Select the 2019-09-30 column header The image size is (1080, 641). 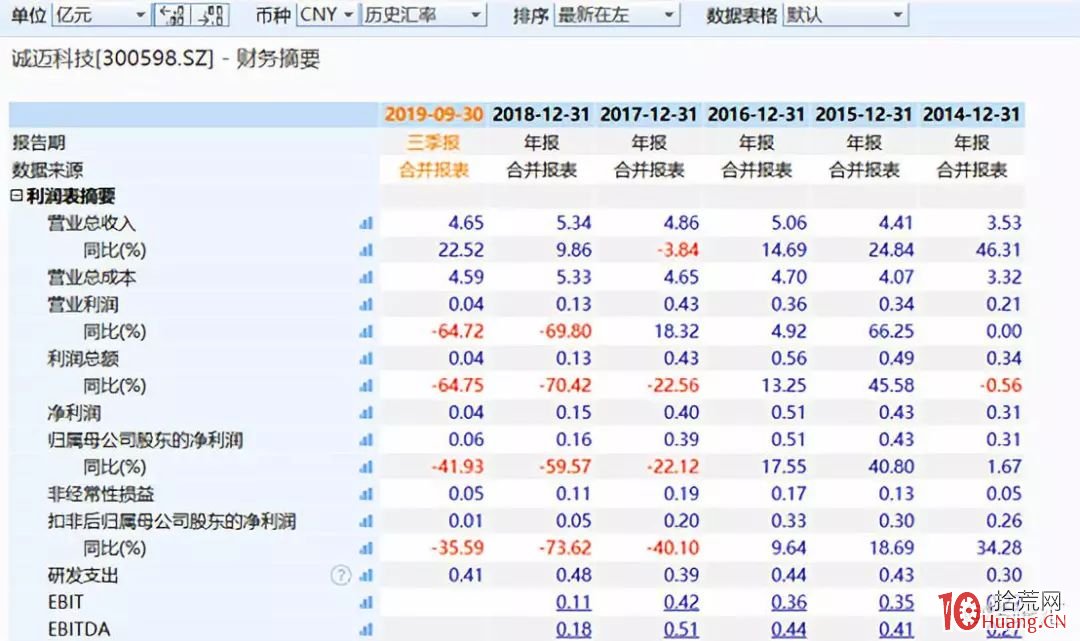(433, 114)
